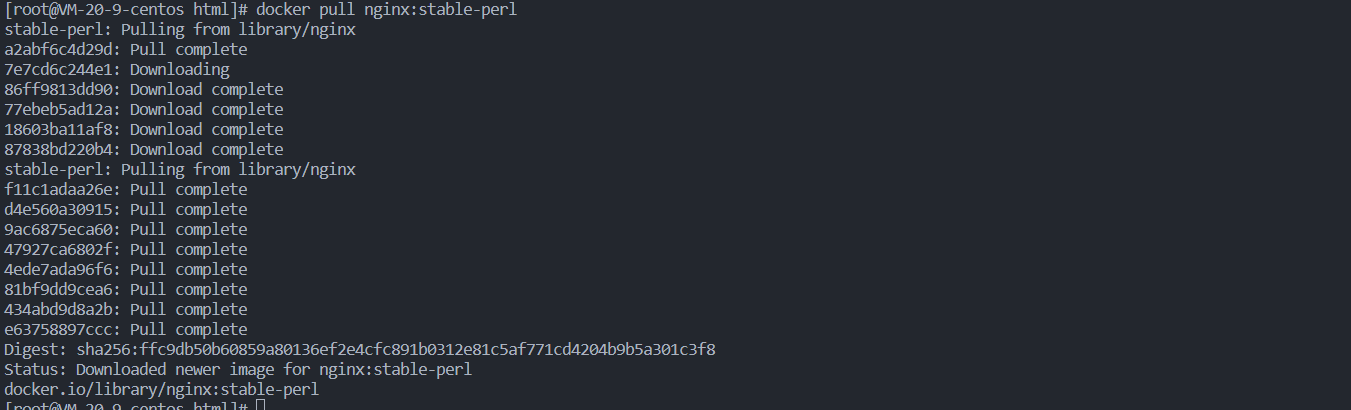
Task: Click the 87838bd220b4 Download complete line
Action: click(144, 149)
